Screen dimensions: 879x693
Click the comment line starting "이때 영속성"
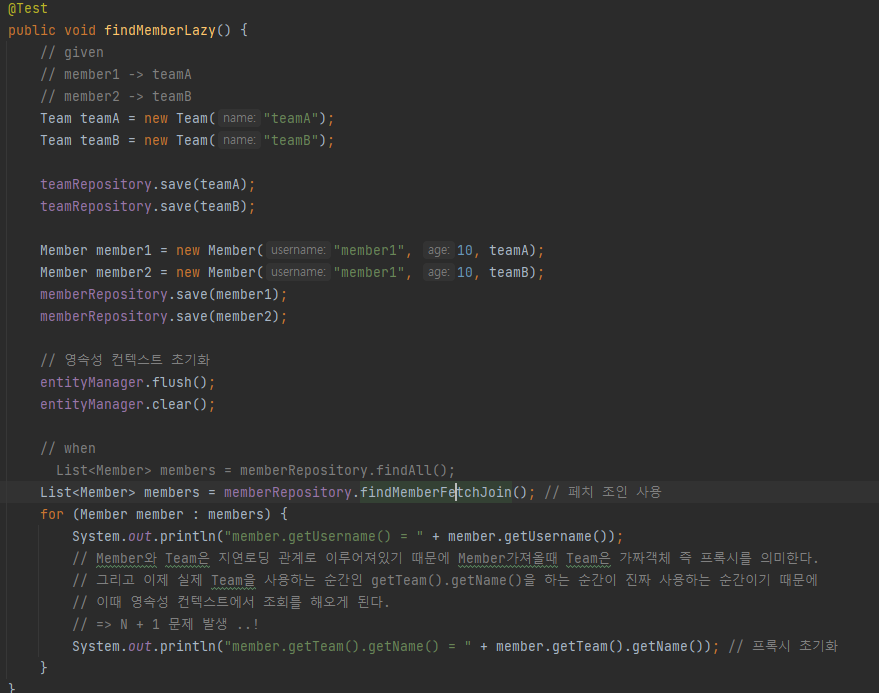(231, 602)
